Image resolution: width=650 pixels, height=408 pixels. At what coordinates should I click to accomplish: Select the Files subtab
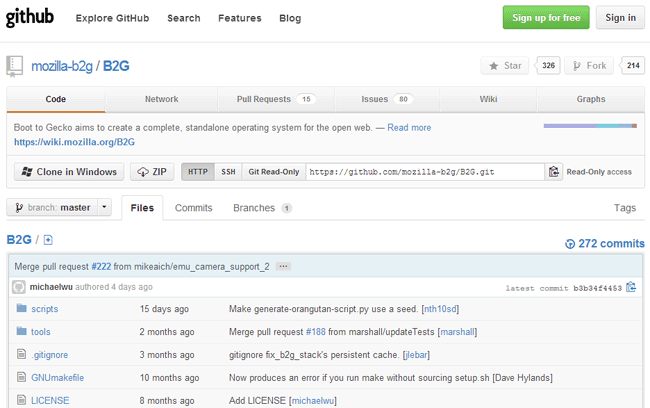142,208
